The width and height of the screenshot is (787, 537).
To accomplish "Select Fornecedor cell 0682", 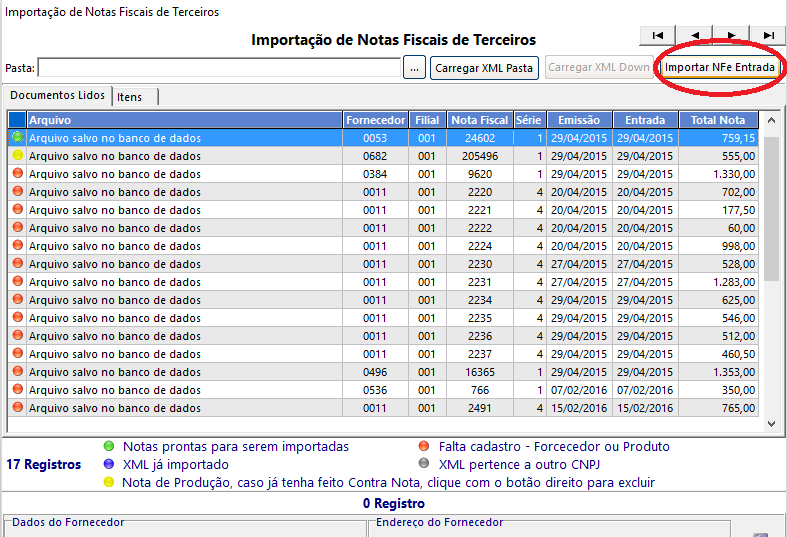I will pos(375,156).
